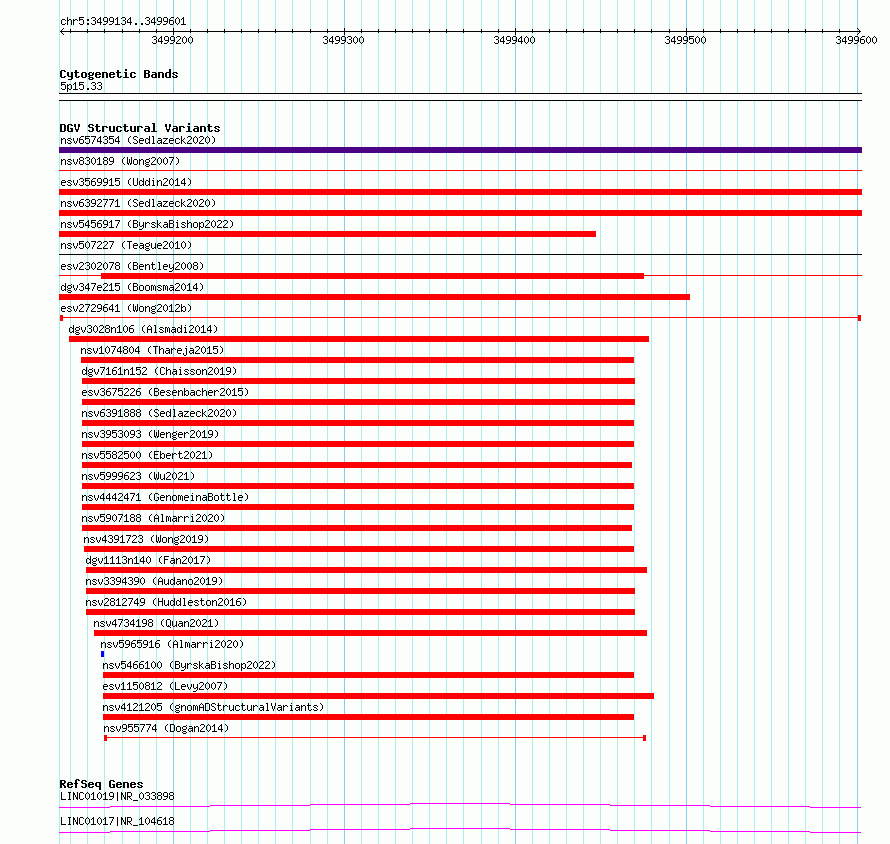The width and height of the screenshot is (890, 844).
Task: Click the 5p15.33 band label
Action: [81, 86]
